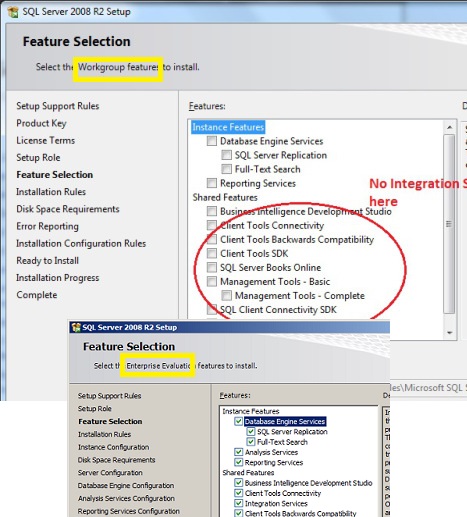
Task: Select Setup Role in the Enterprise Evaluation window
Action: pos(95,408)
